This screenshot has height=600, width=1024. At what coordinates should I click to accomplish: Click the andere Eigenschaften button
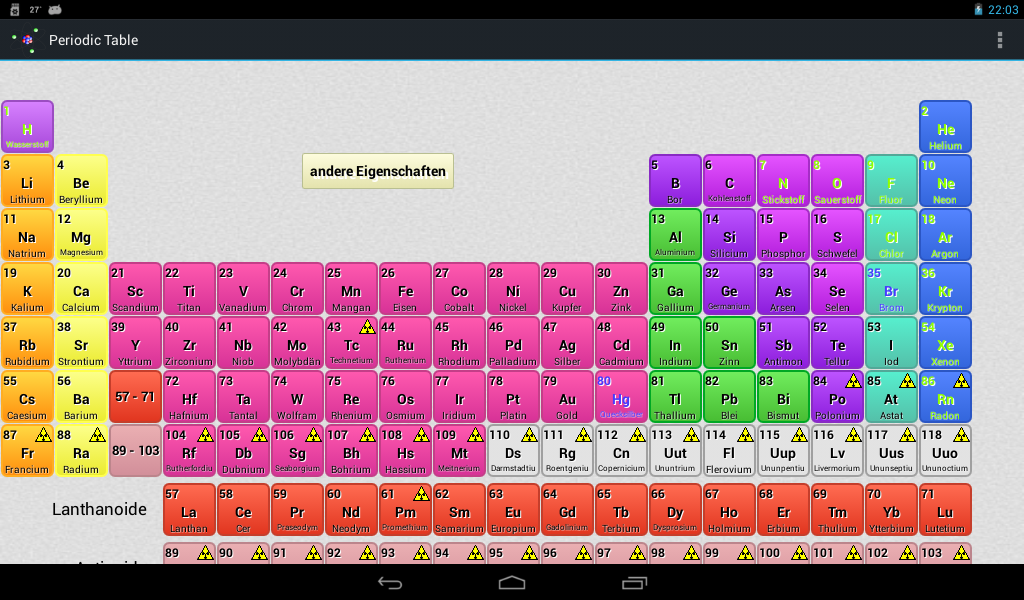[x=378, y=171]
